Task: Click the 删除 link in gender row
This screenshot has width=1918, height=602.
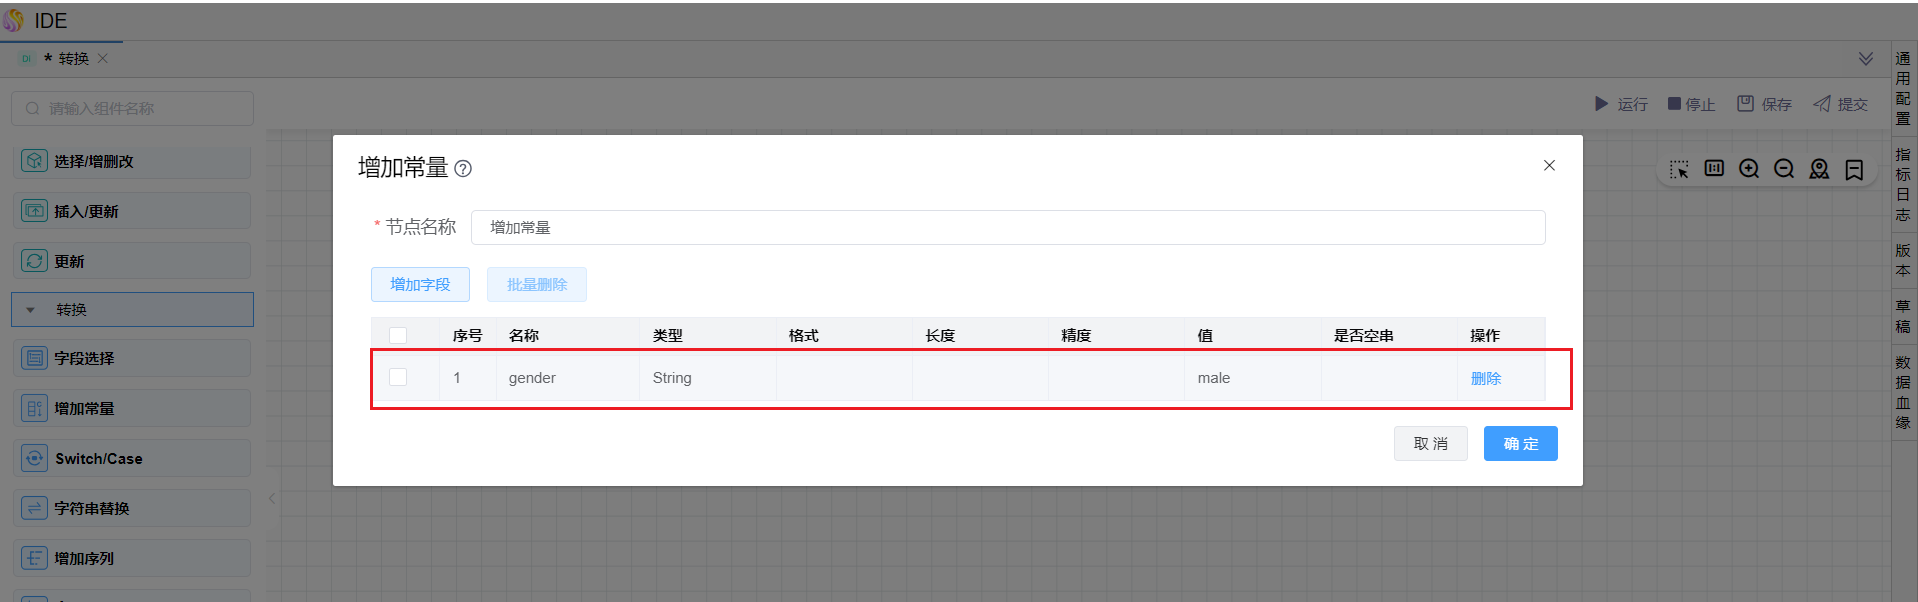Action: (1486, 378)
